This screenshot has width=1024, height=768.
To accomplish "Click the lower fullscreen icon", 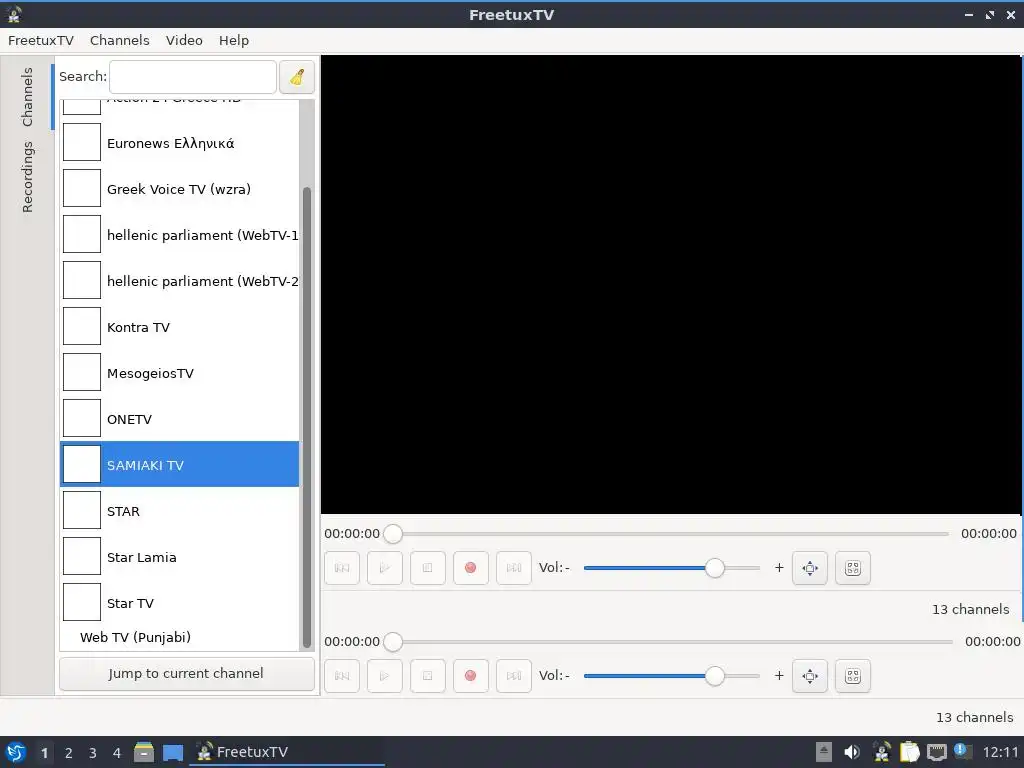I will (810, 675).
